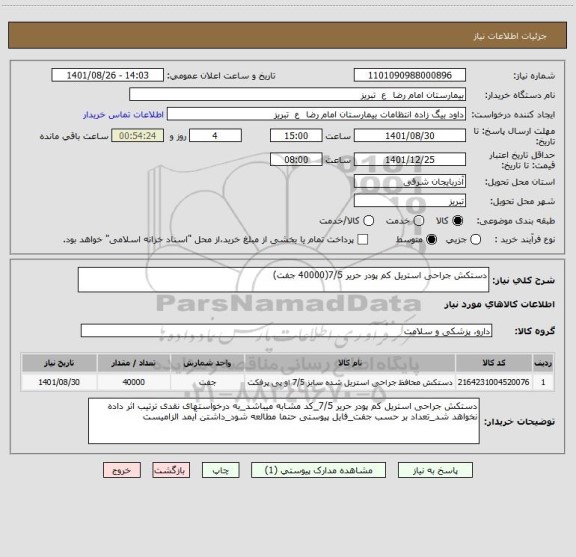Click the نام کالا column header
Screen dimensions: 576x557
click(350, 363)
